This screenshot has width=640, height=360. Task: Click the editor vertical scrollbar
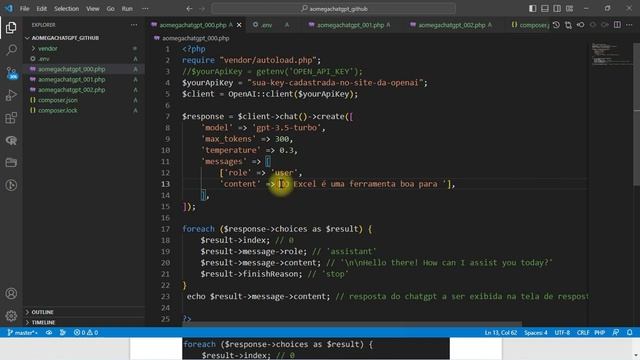pyautogui.click(x=636, y=114)
